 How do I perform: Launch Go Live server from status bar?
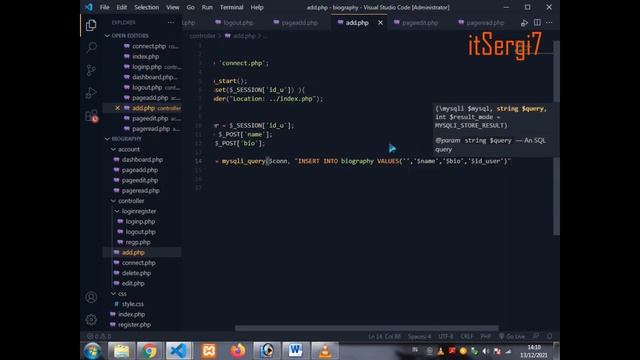[512, 336]
